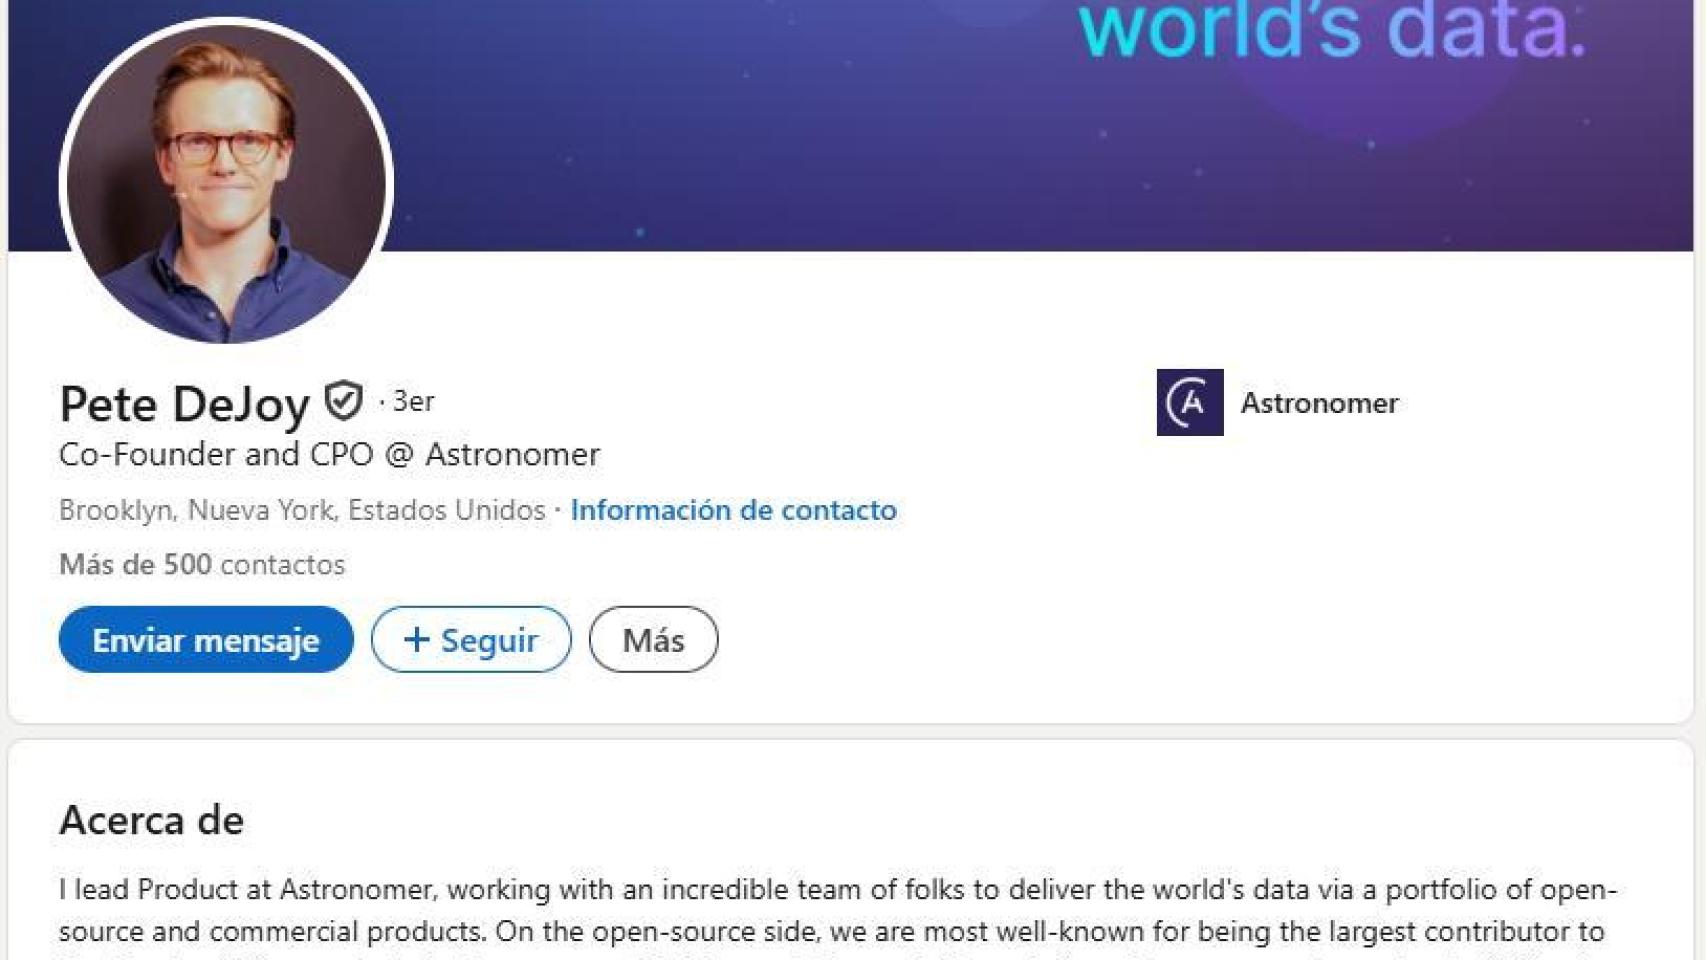Viewport: 1706px width, 960px height.
Task: Click the Astronomer company name text
Action: tap(1320, 403)
